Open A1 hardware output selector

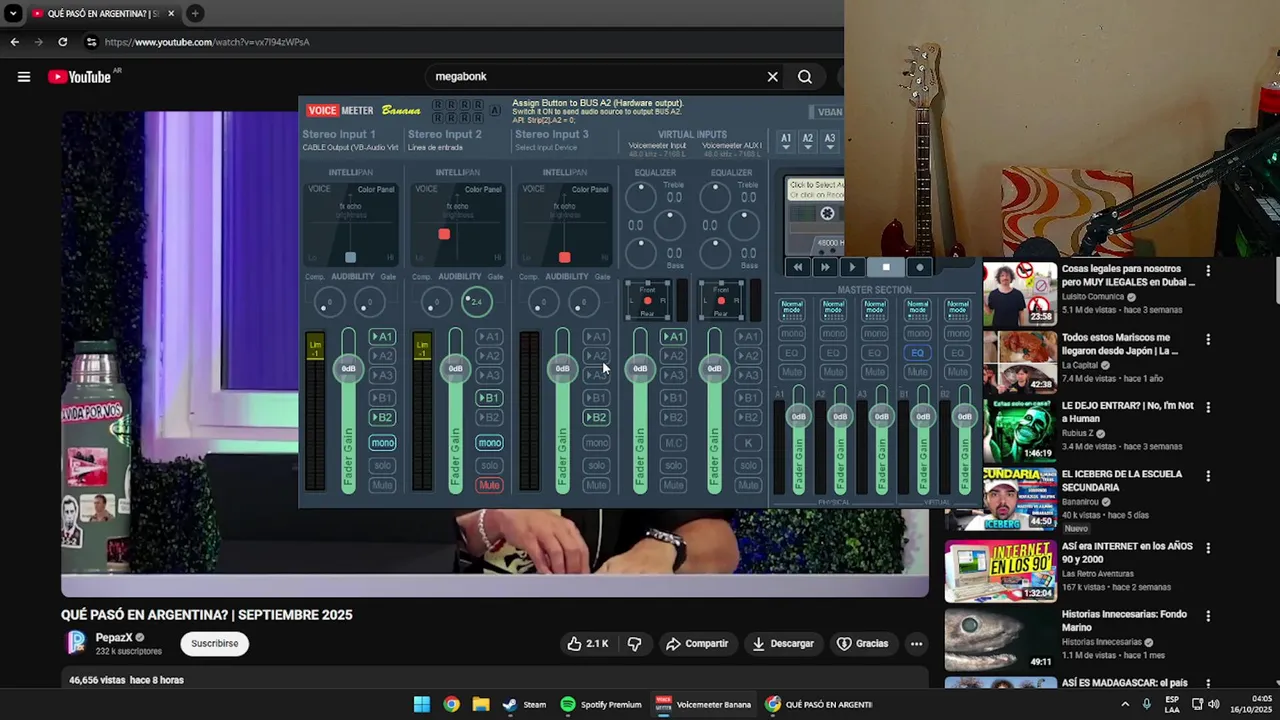pyautogui.click(x=786, y=141)
